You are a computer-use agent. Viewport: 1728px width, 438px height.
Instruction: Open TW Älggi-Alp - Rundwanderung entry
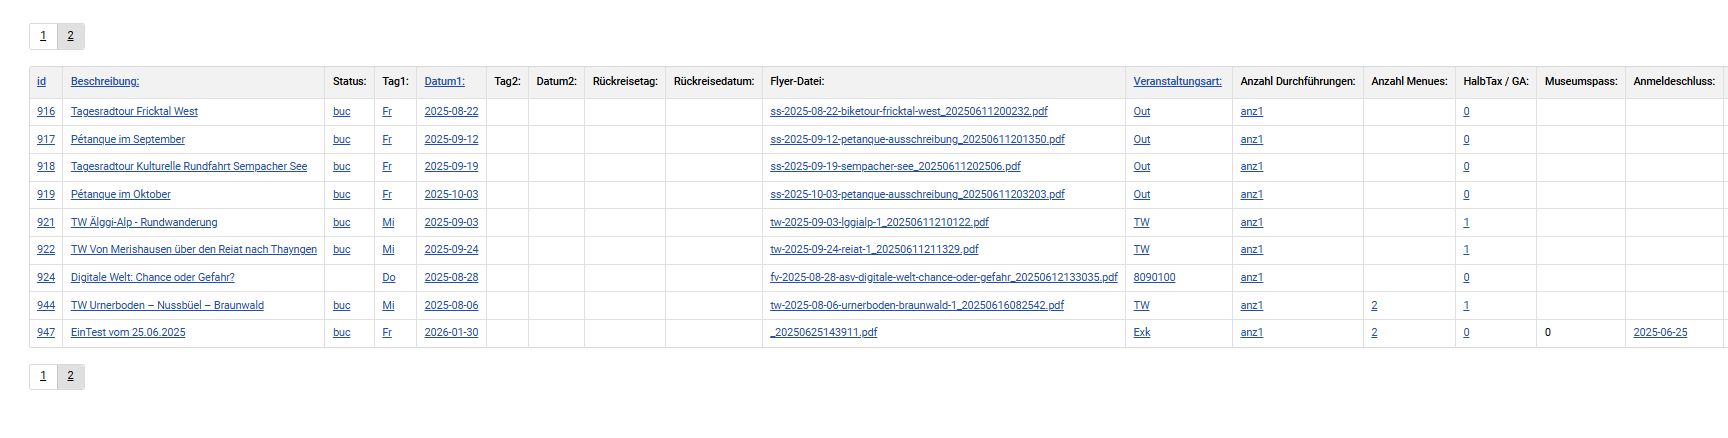pos(144,222)
